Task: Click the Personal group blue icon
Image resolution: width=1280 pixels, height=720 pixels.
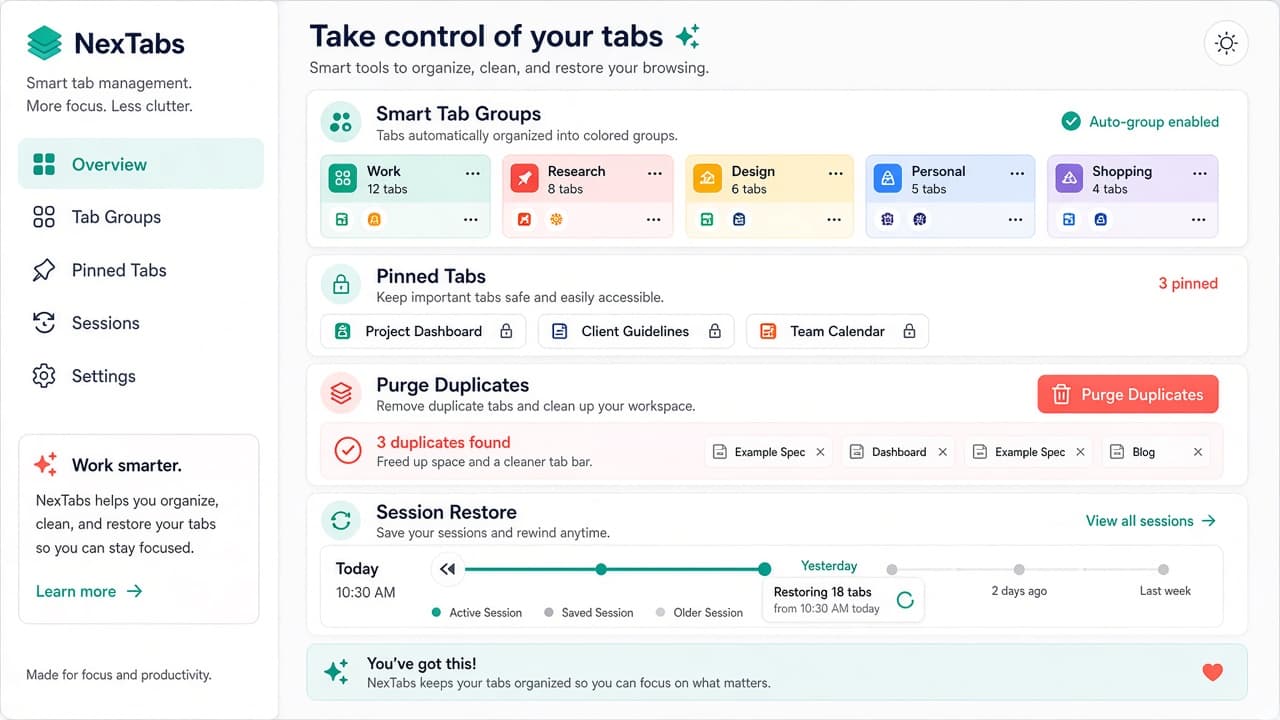Action: [x=887, y=178]
